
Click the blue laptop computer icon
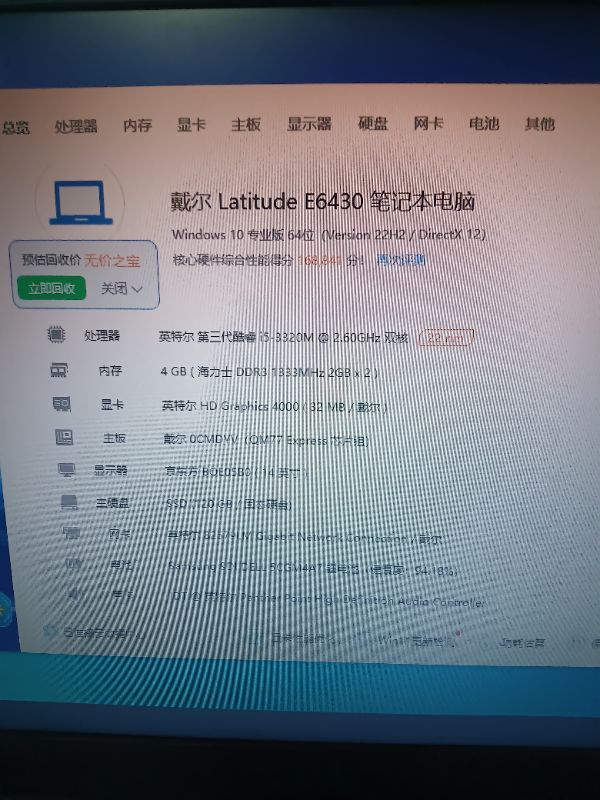81,203
